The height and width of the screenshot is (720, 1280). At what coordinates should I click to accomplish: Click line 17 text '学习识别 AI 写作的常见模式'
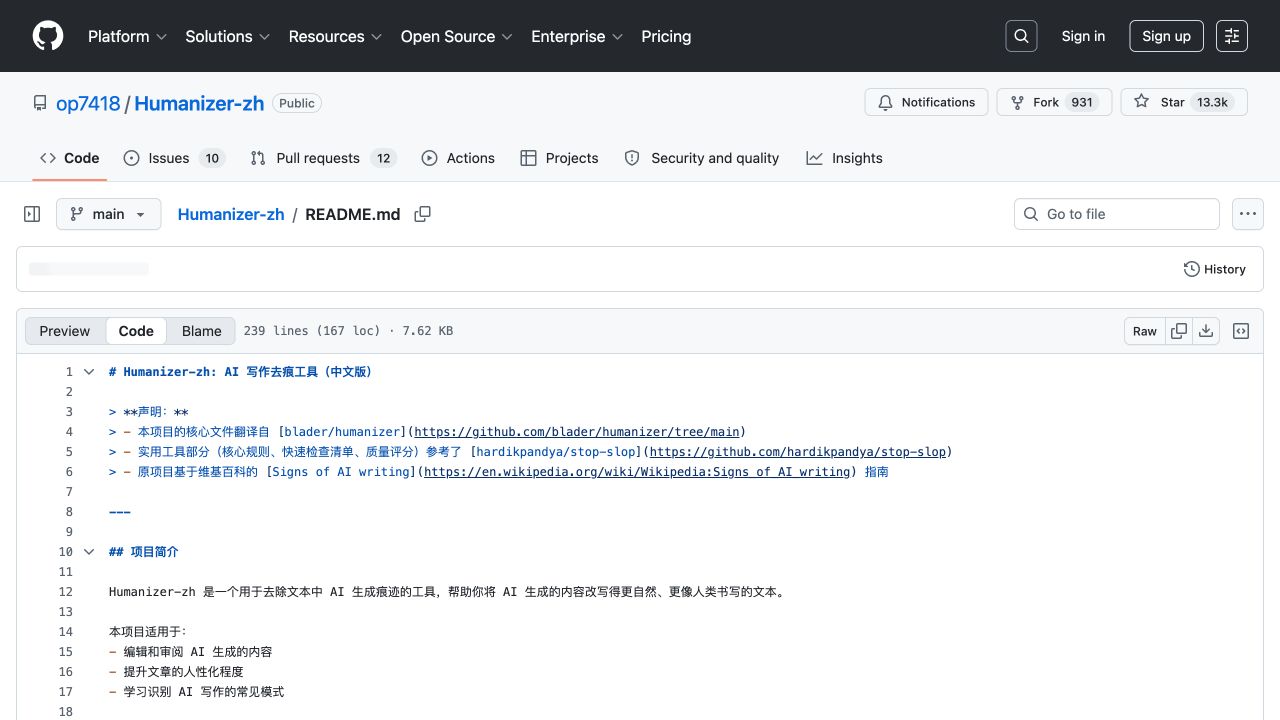[x=204, y=692]
